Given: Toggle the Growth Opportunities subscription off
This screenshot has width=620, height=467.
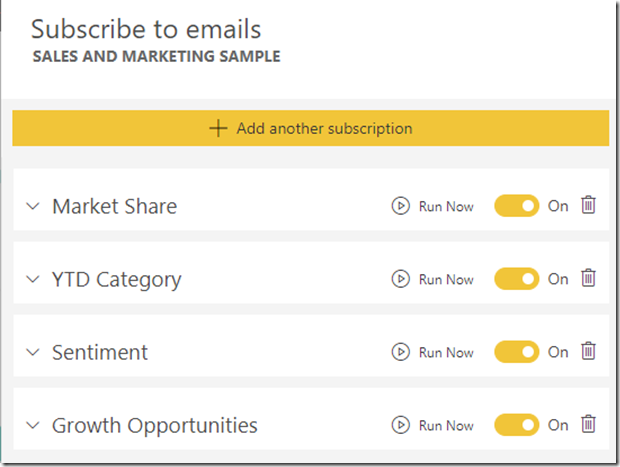Looking at the screenshot, I should coord(517,425).
